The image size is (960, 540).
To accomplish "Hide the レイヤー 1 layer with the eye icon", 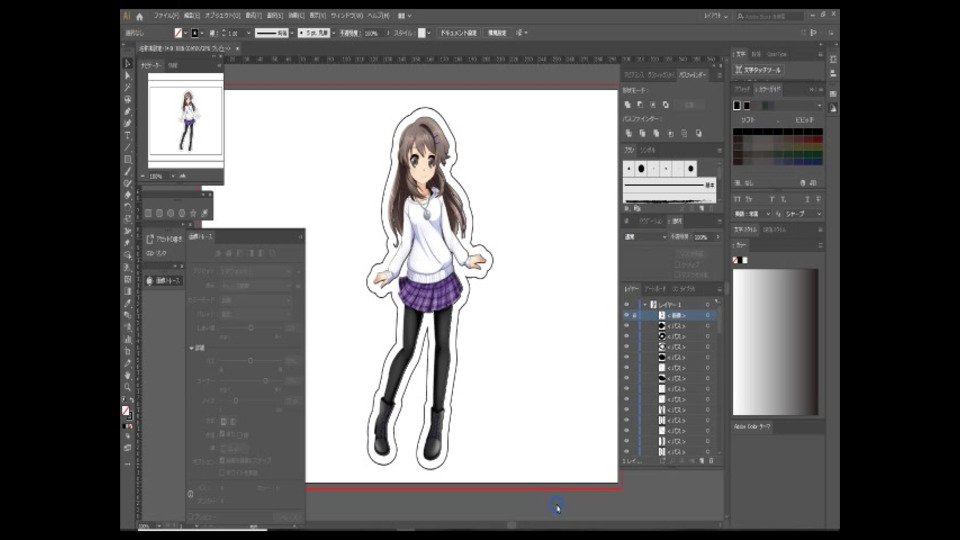I will tap(626, 304).
